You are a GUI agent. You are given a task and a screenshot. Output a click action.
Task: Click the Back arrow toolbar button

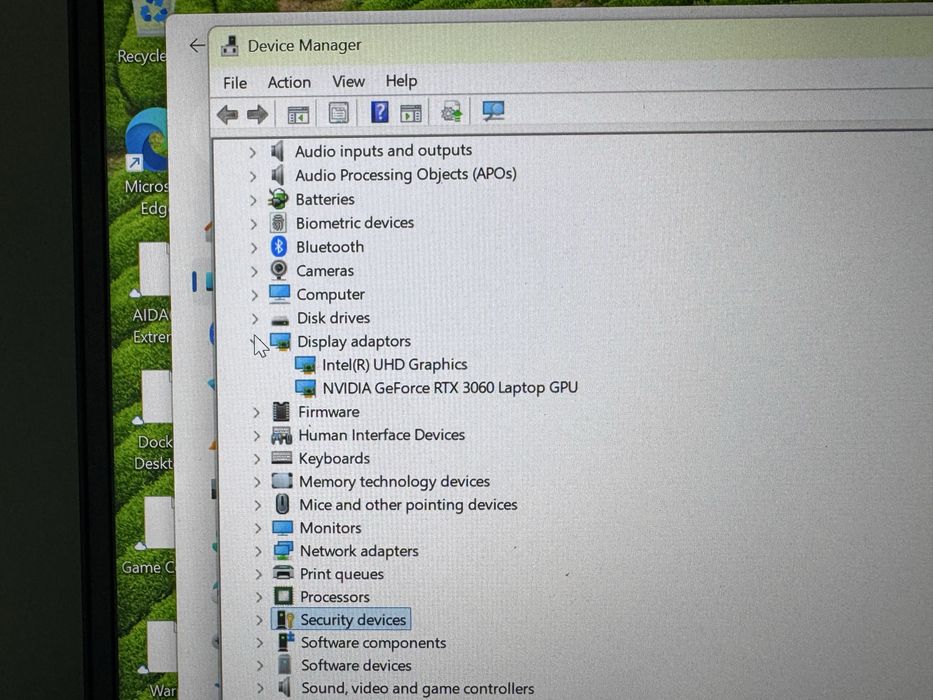coord(227,114)
